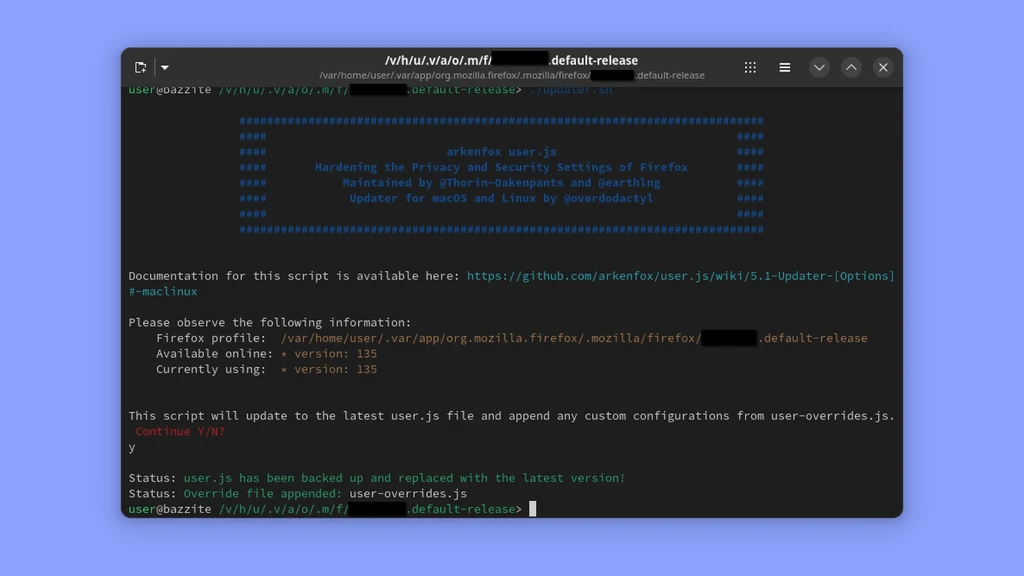Click the subtitle path in title bar
This screenshot has height=576, width=1024.
point(512,75)
